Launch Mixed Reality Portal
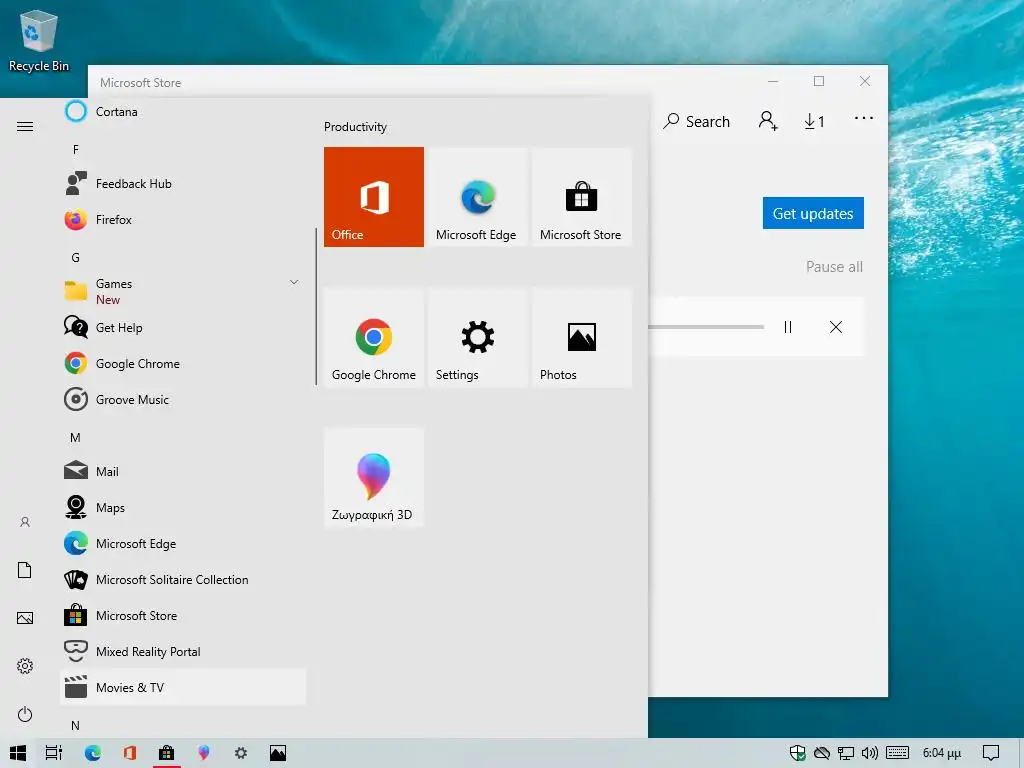This screenshot has height=768, width=1024. coord(183,651)
